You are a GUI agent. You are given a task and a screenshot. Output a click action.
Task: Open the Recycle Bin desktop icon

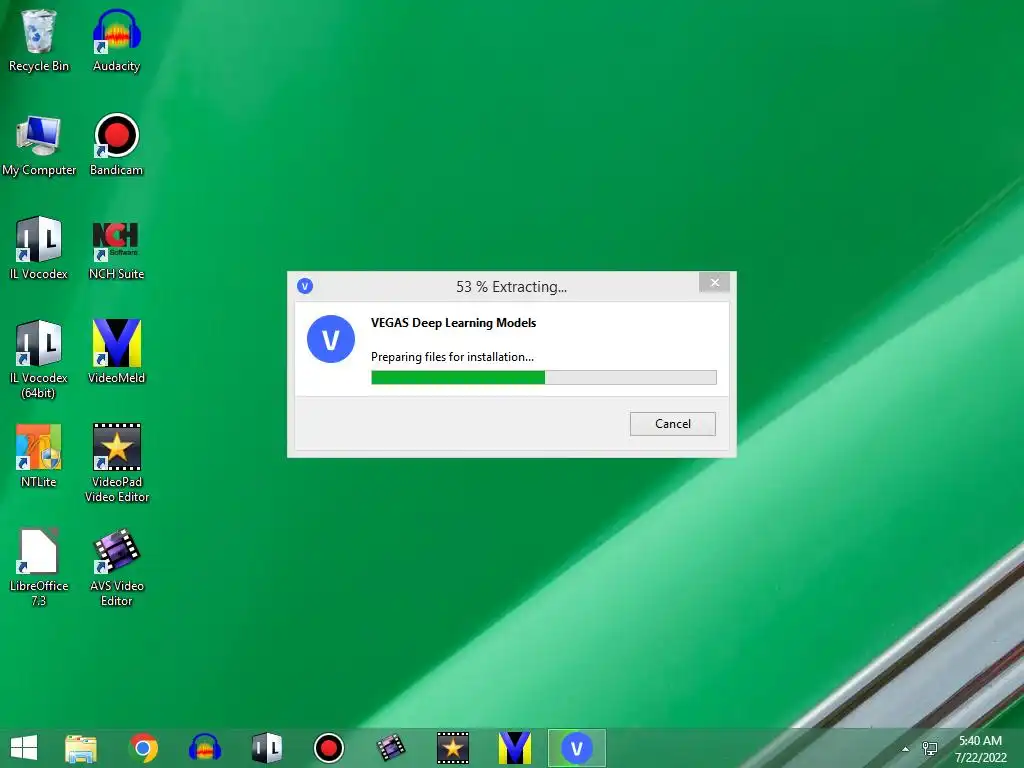point(39,40)
